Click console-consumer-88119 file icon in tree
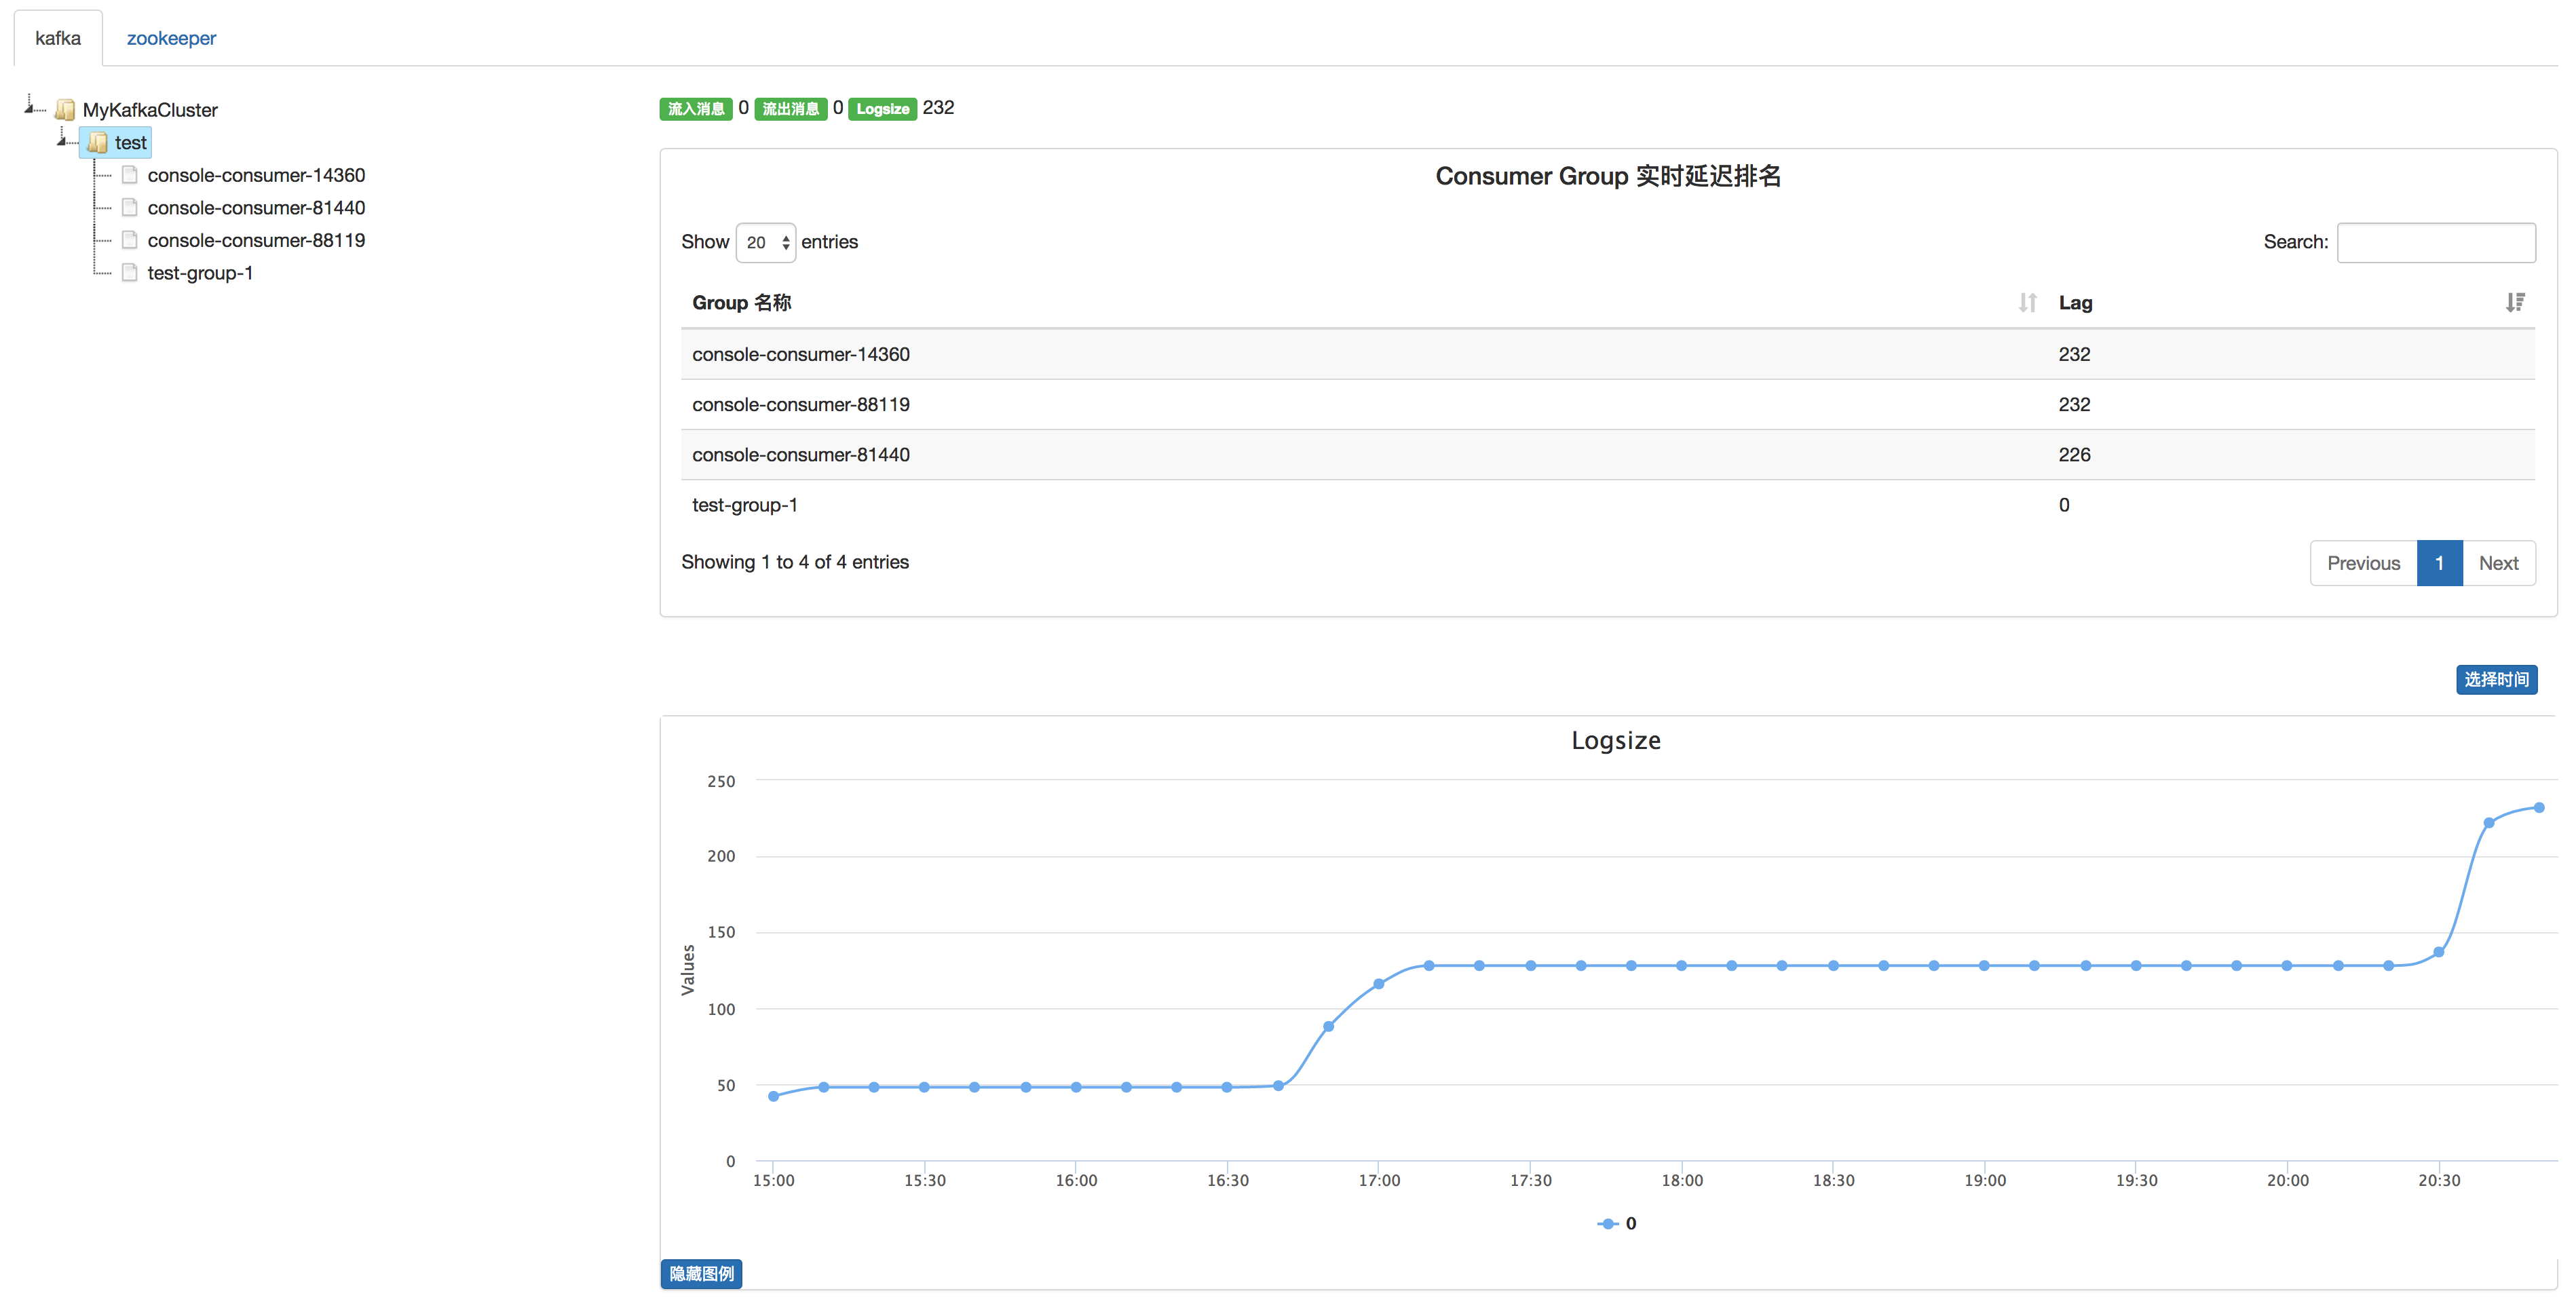This screenshot has width=2576, height=1304. [129, 240]
